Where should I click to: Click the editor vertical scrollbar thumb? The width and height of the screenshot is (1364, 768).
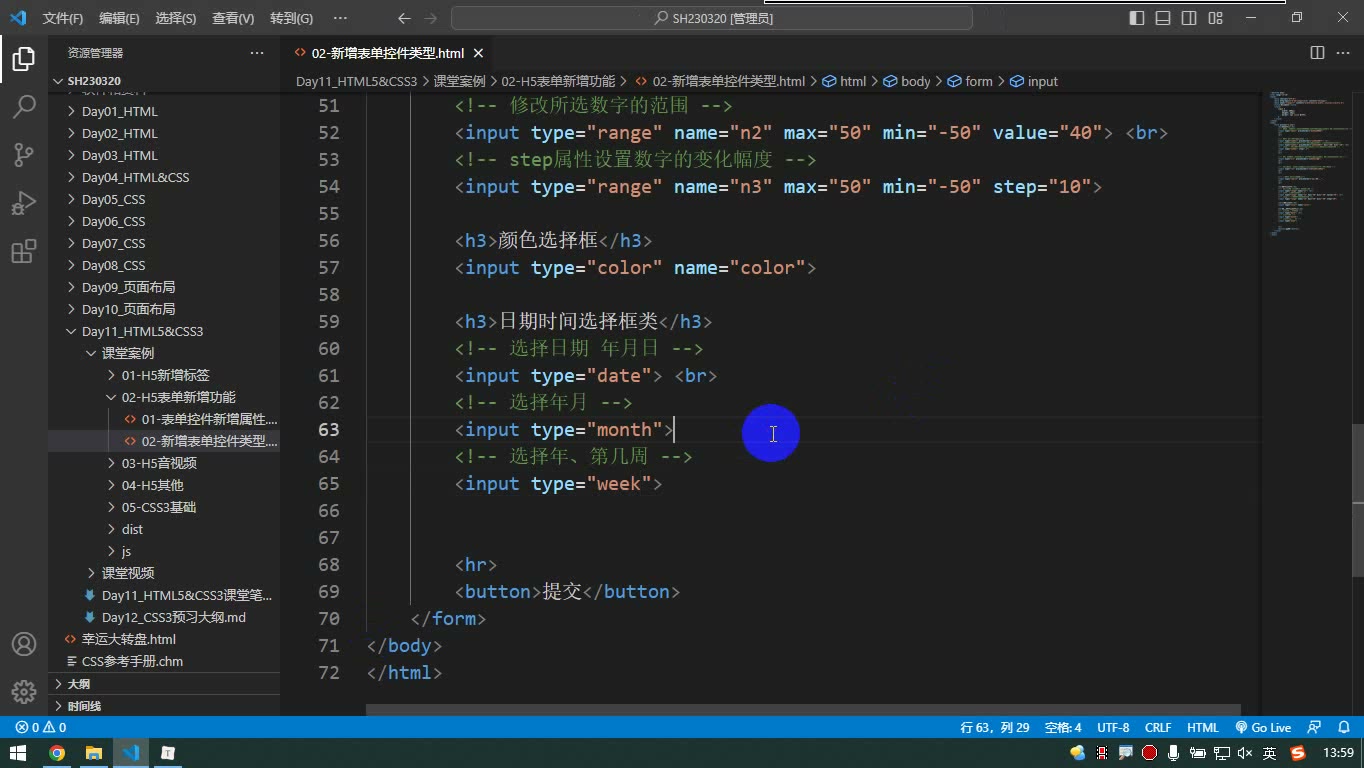(1357, 501)
